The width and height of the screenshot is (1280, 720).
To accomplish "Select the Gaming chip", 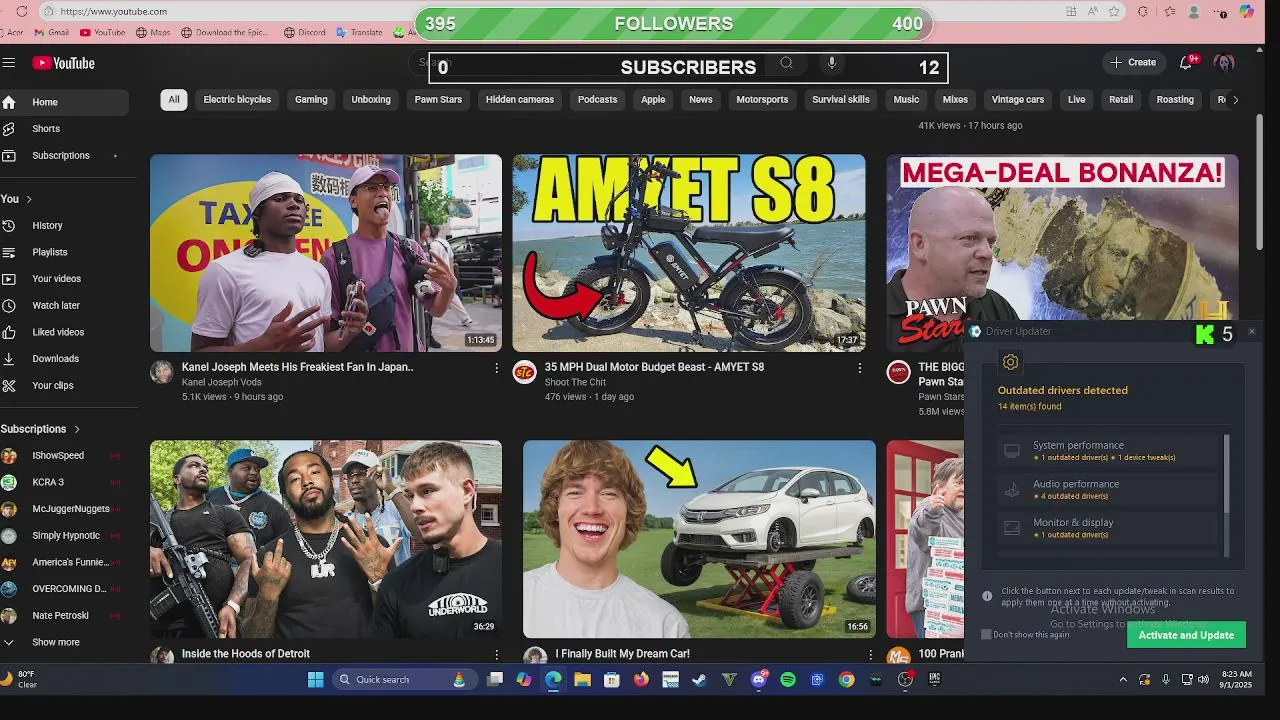I will [311, 100].
